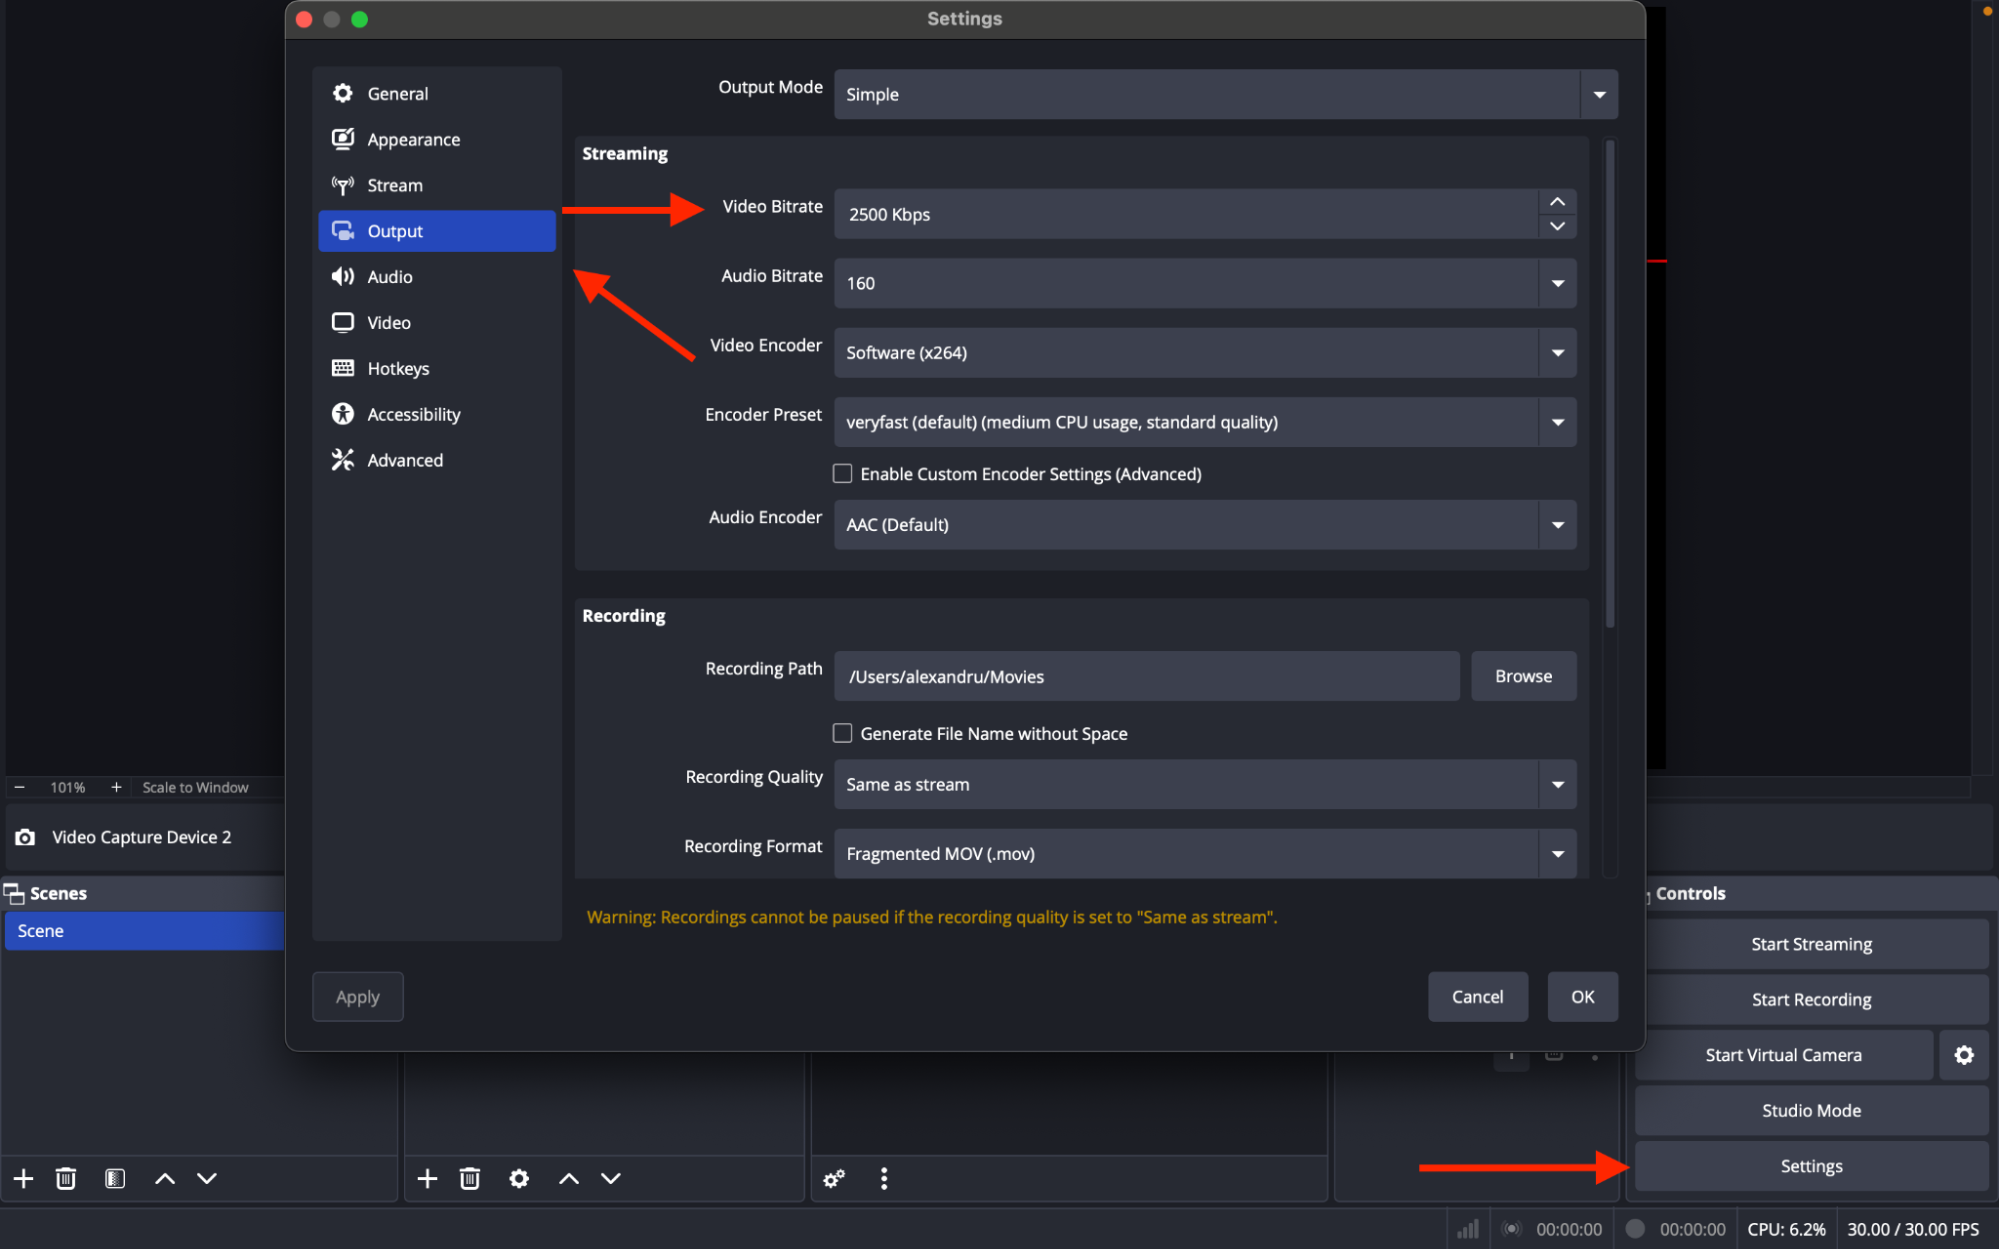Click the Recording Path input field
1999x1250 pixels.
[1145, 676]
